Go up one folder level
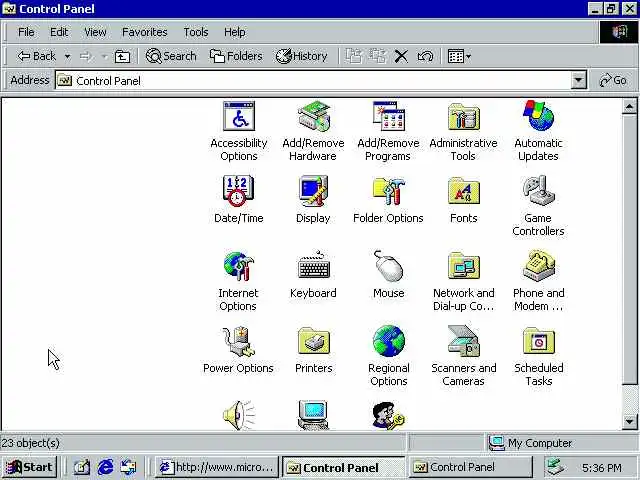 pos(122,56)
